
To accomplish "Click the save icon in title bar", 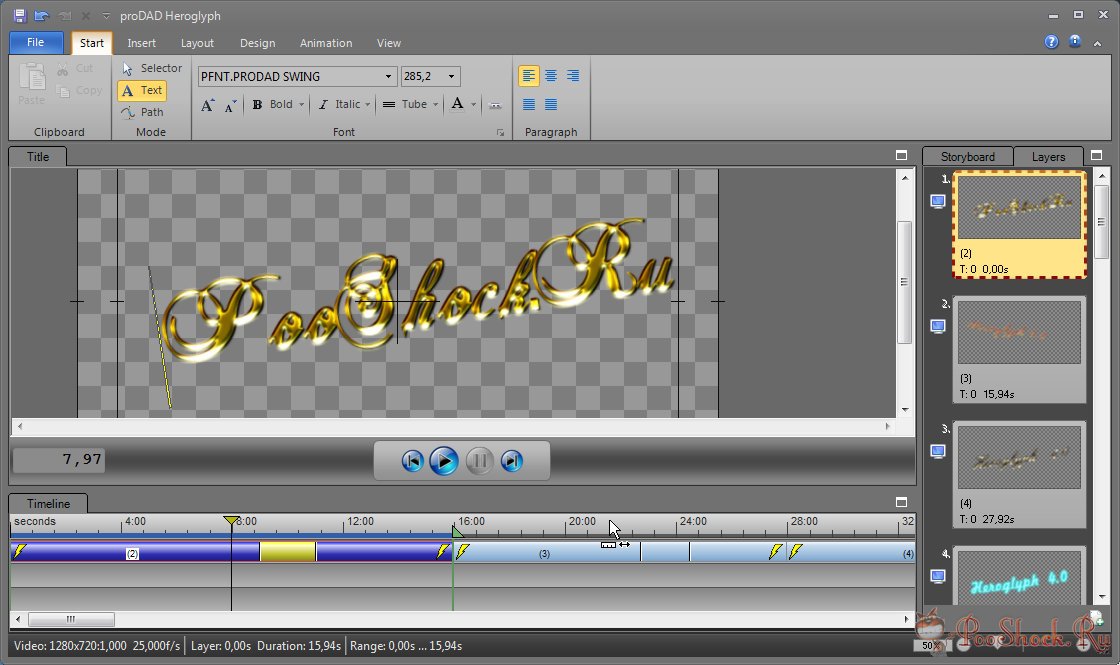I will click(x=19, y=16).
